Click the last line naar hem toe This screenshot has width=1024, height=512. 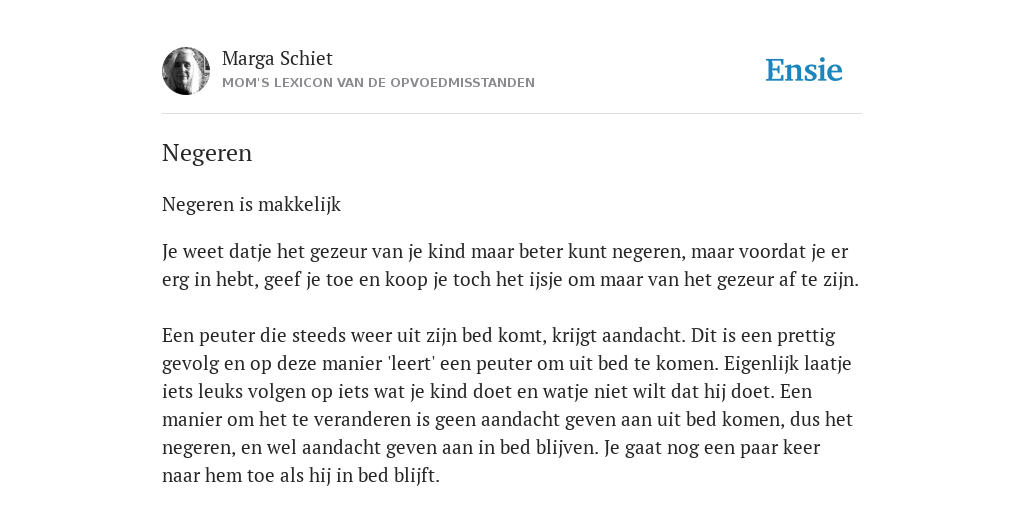(300, 475)
